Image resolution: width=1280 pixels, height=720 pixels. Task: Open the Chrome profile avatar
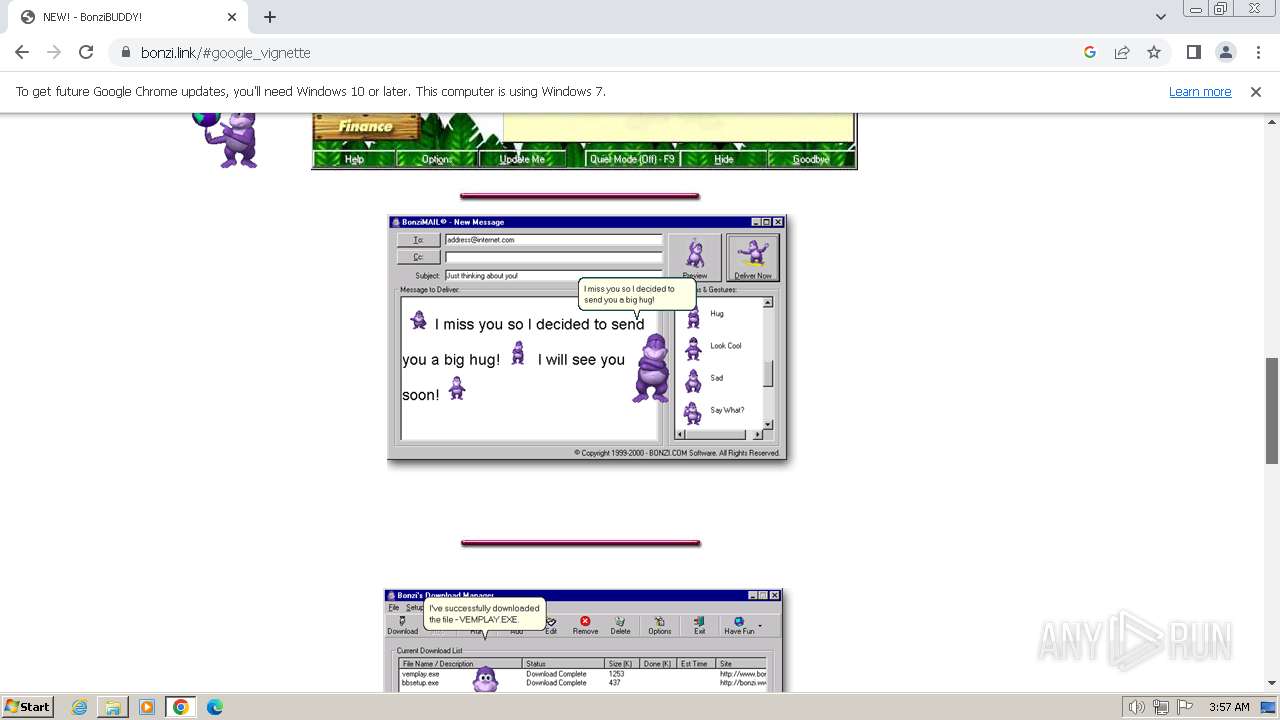[x=1226, y=52]
